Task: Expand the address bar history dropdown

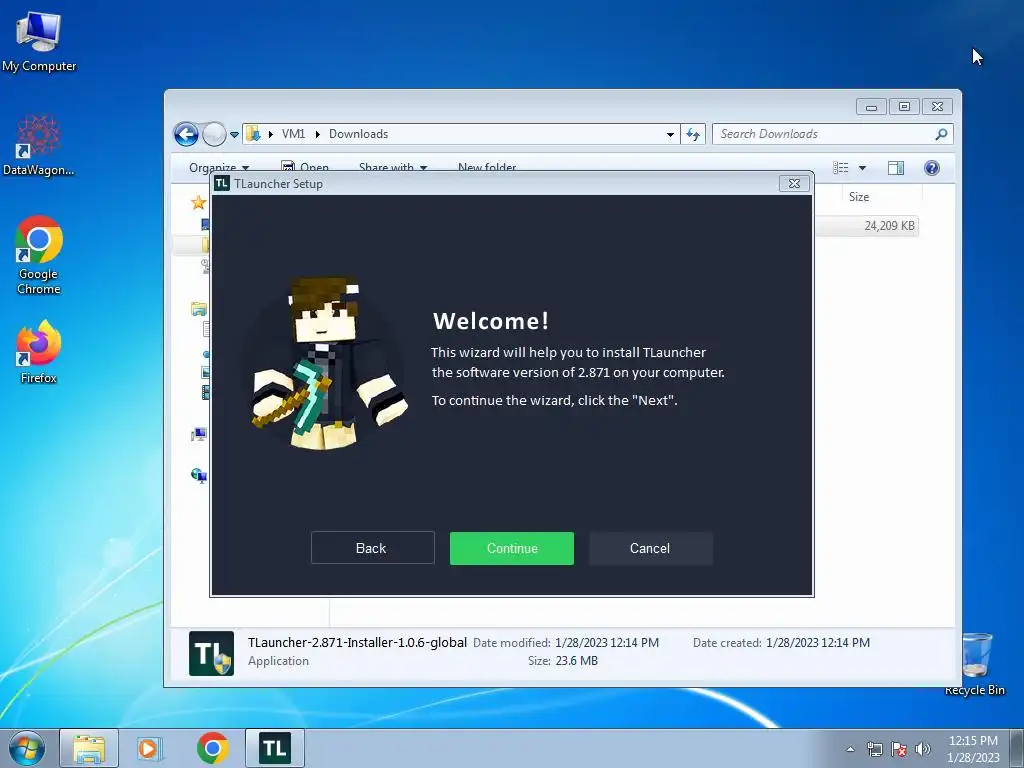Action: [x=670, y=135]
